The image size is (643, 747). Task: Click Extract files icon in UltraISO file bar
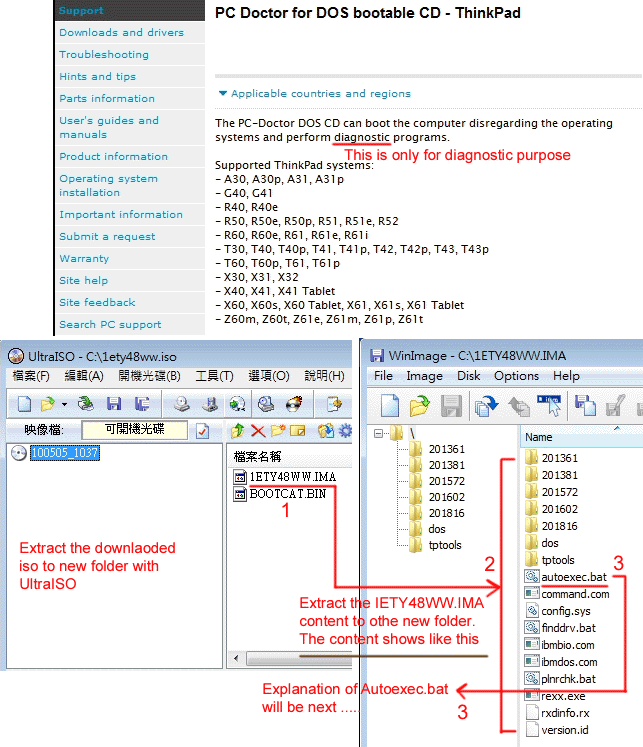tap(326, 431)
